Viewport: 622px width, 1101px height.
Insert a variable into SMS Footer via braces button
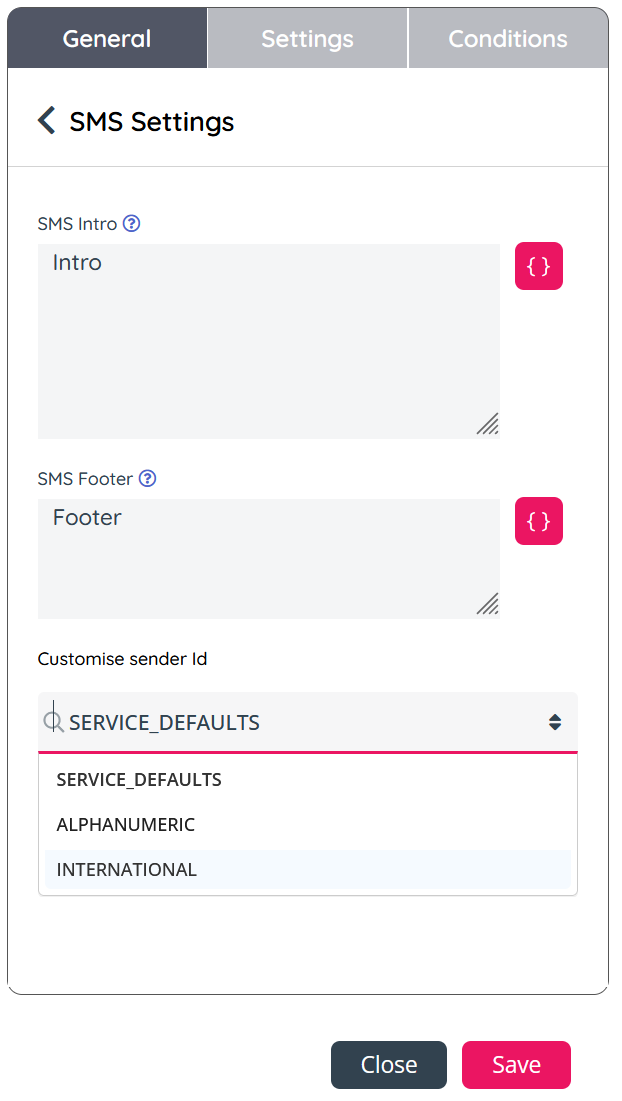pos(538,521)
